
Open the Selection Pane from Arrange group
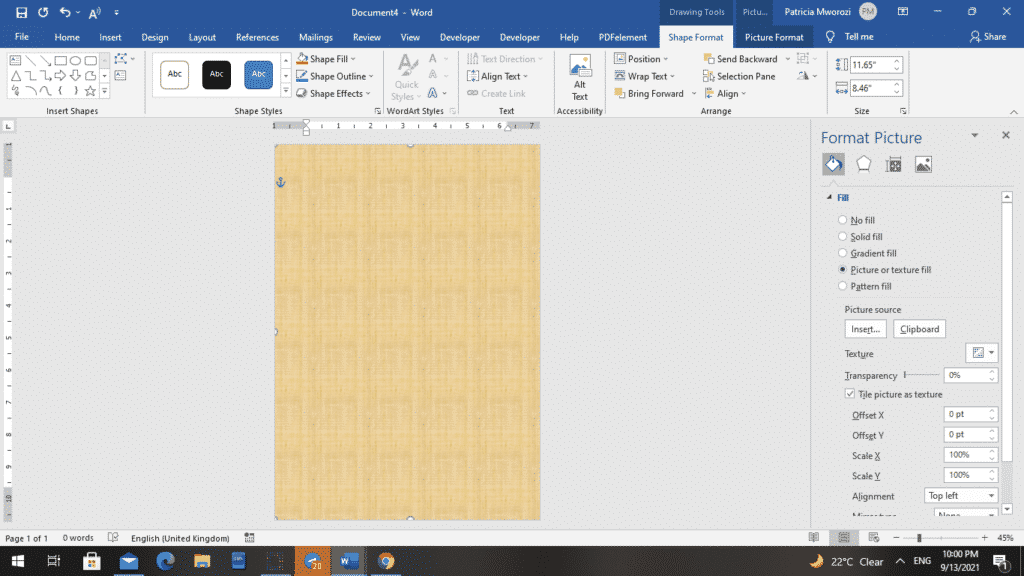click(x=743, y=75)
